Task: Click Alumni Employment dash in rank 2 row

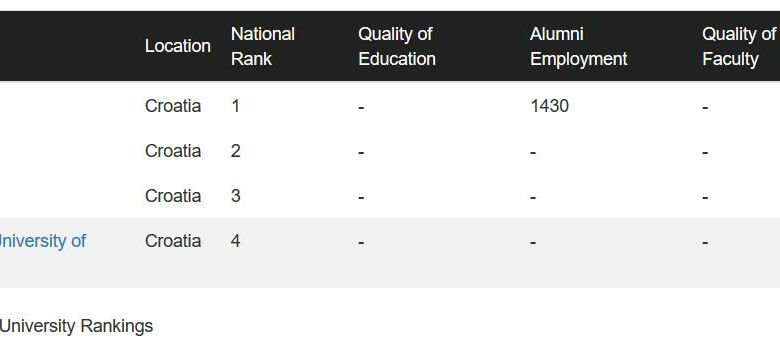Action: tap(533, 152)
